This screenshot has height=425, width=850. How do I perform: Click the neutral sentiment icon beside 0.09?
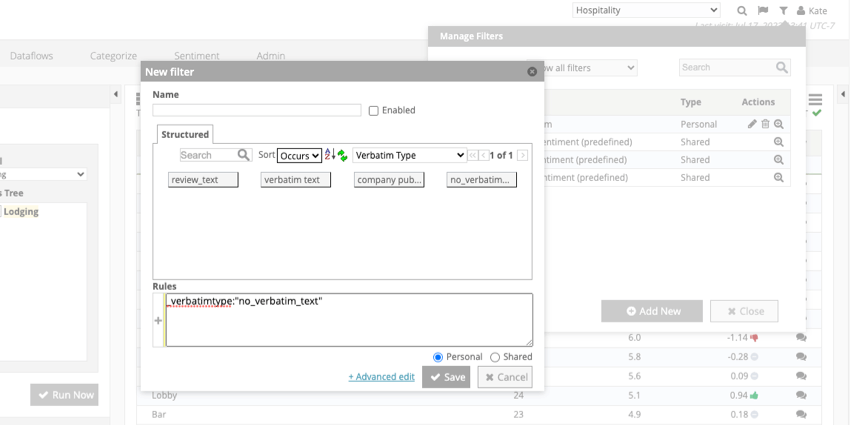tap(754, 376)
